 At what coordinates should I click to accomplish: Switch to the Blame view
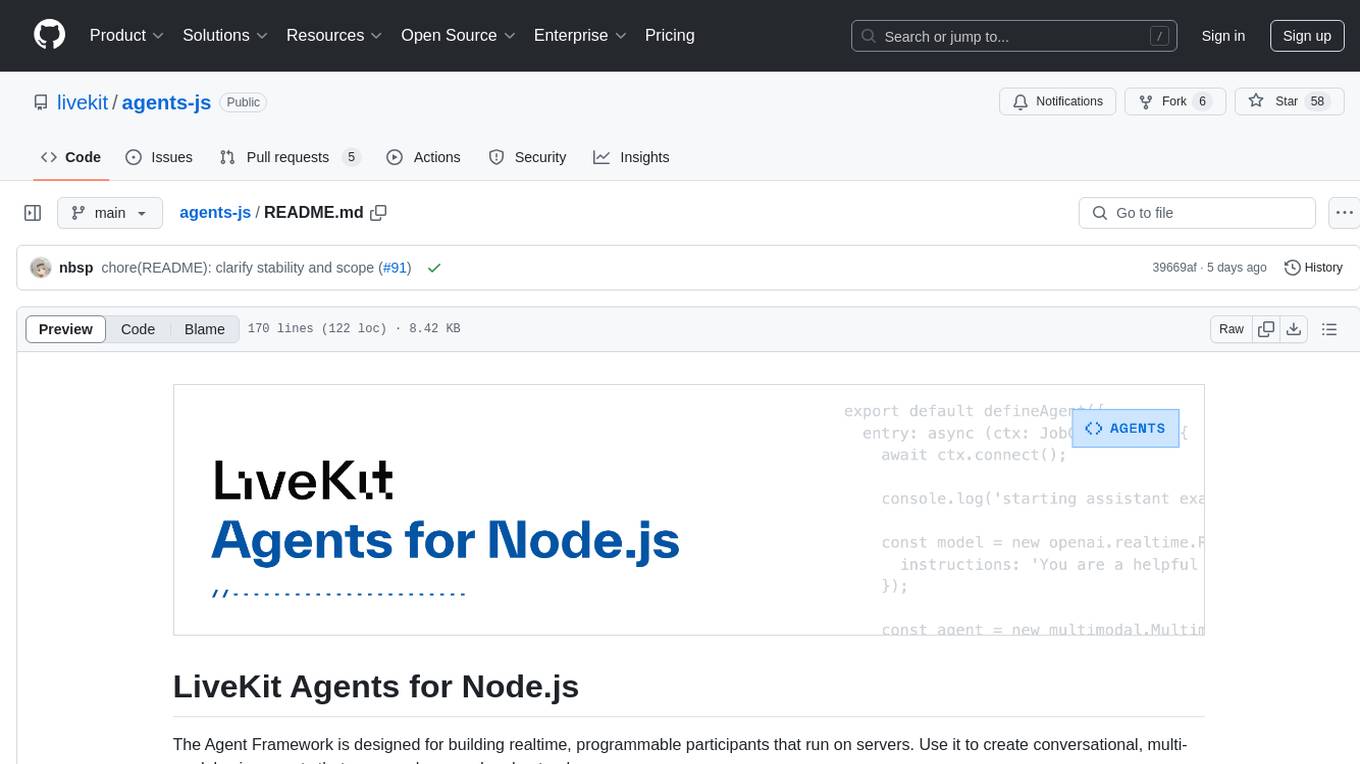(204, 329)
